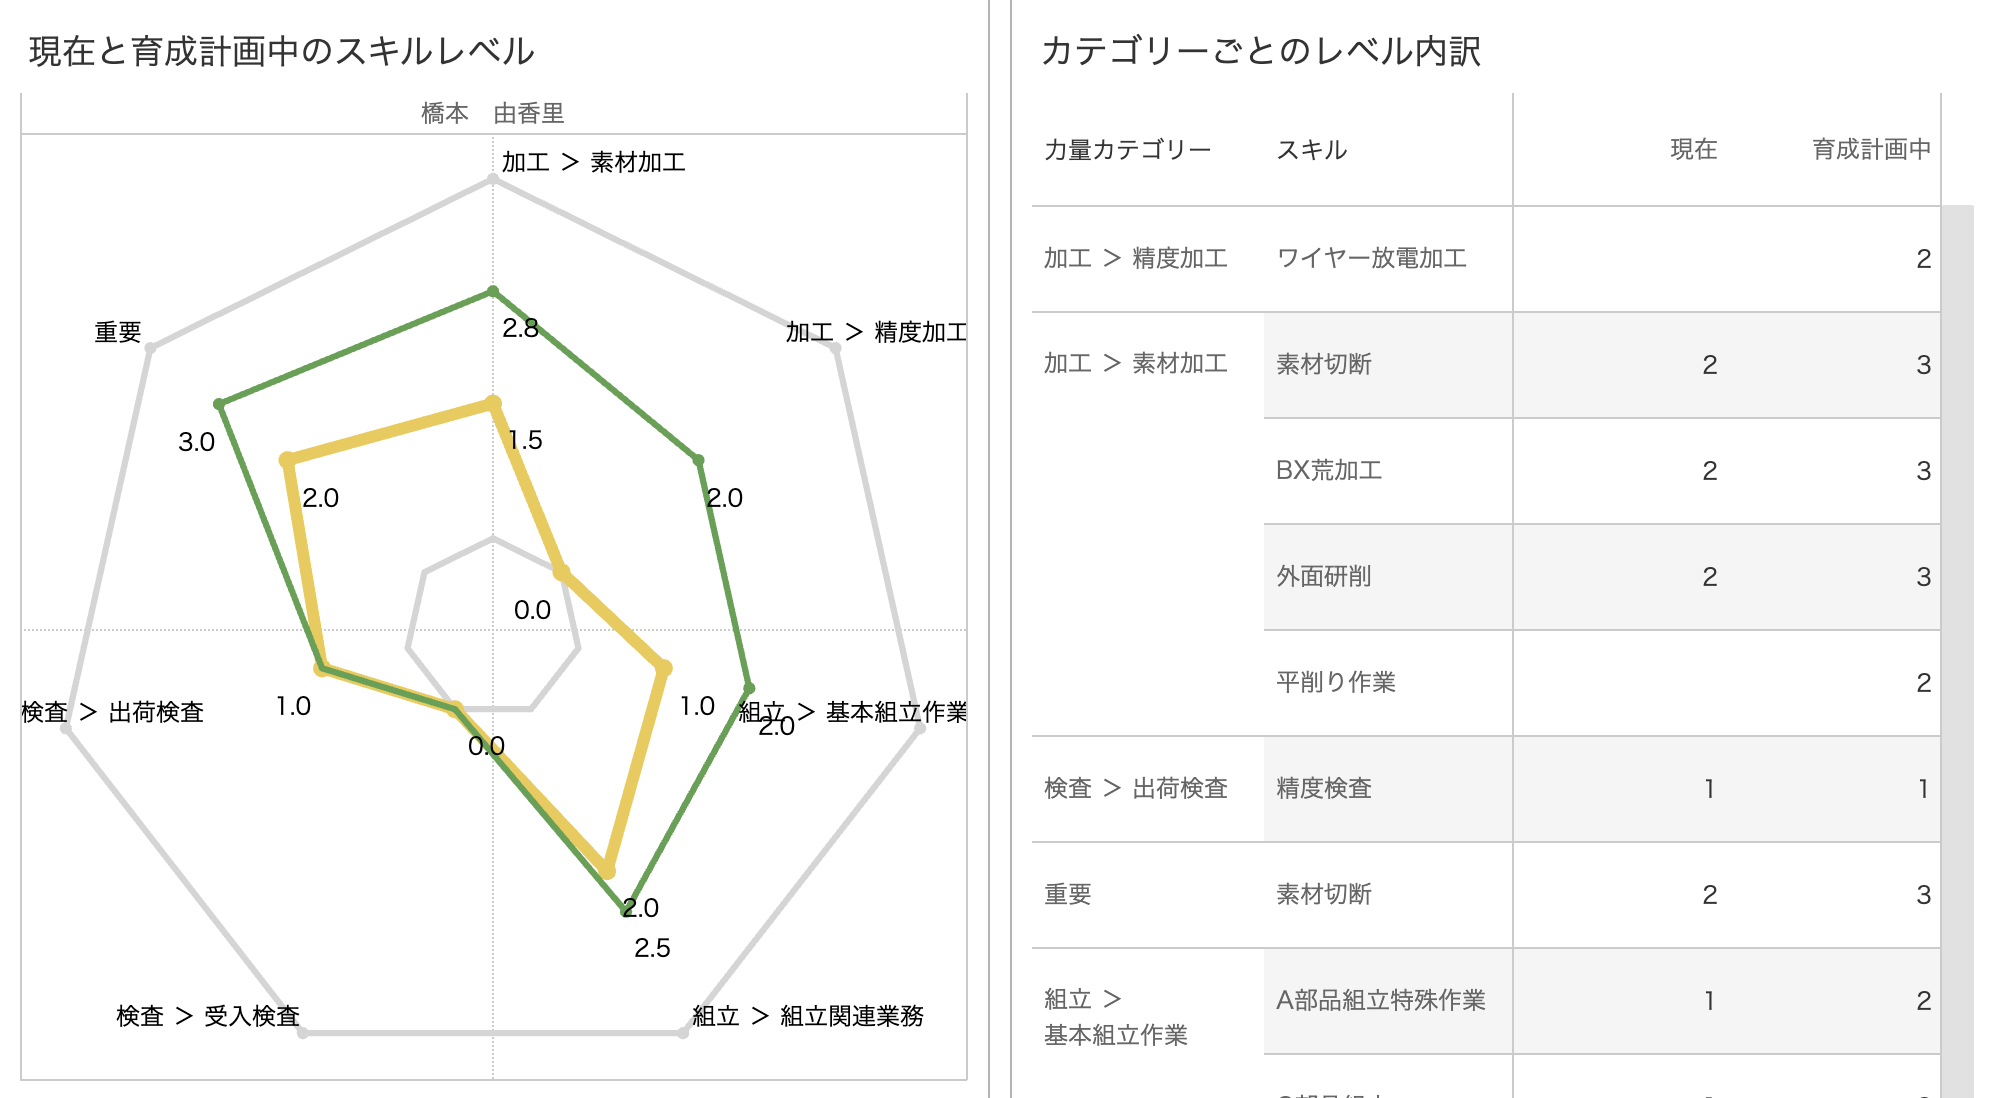The image size is (1996, 1098).
Task: Click the ワイヤー放電加工 skill row
Action: (x=1371, y=259)
